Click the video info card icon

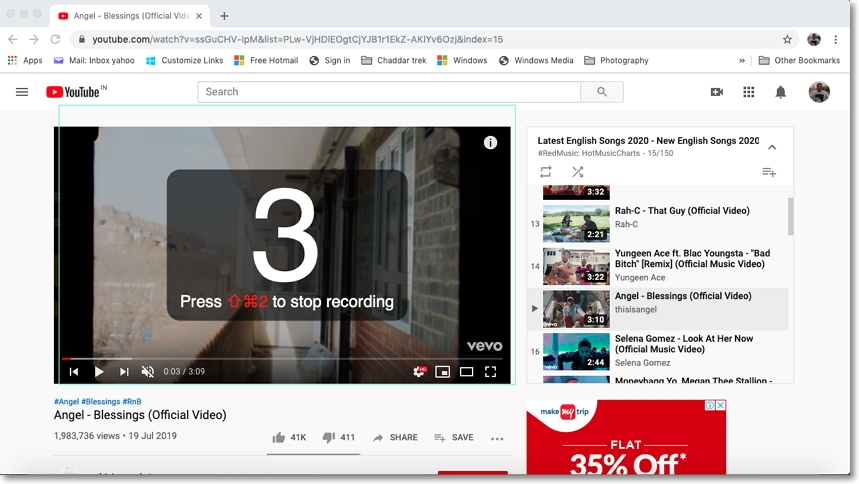(490, 143)
